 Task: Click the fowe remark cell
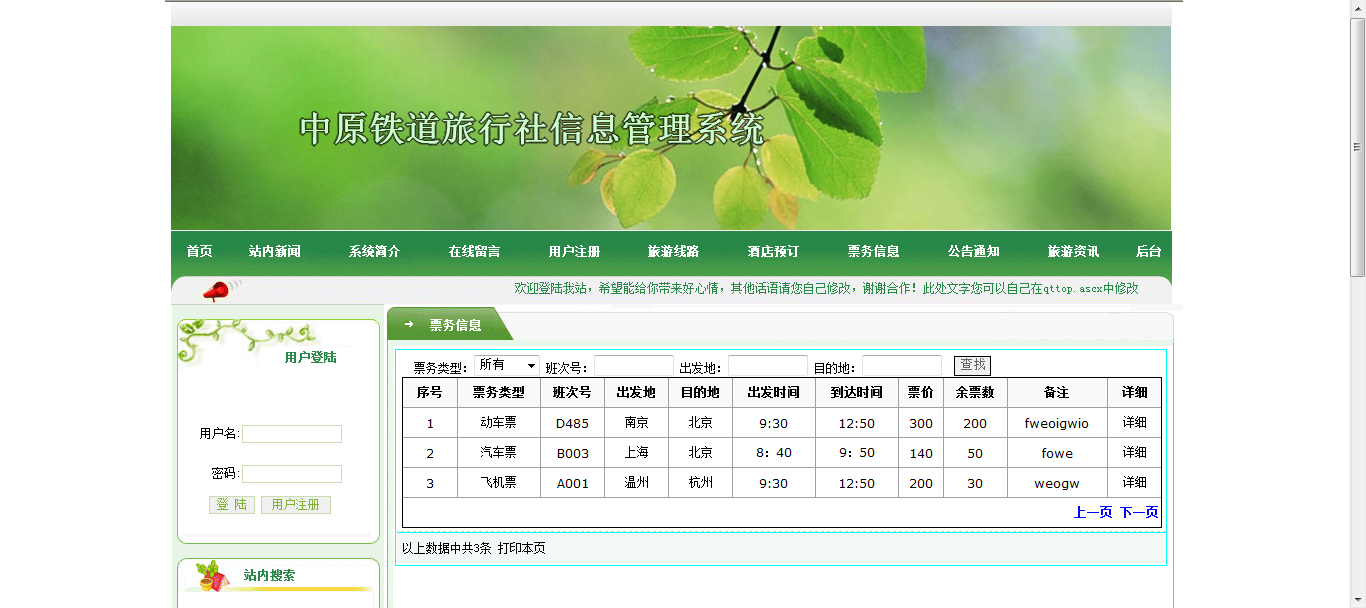1057,453
